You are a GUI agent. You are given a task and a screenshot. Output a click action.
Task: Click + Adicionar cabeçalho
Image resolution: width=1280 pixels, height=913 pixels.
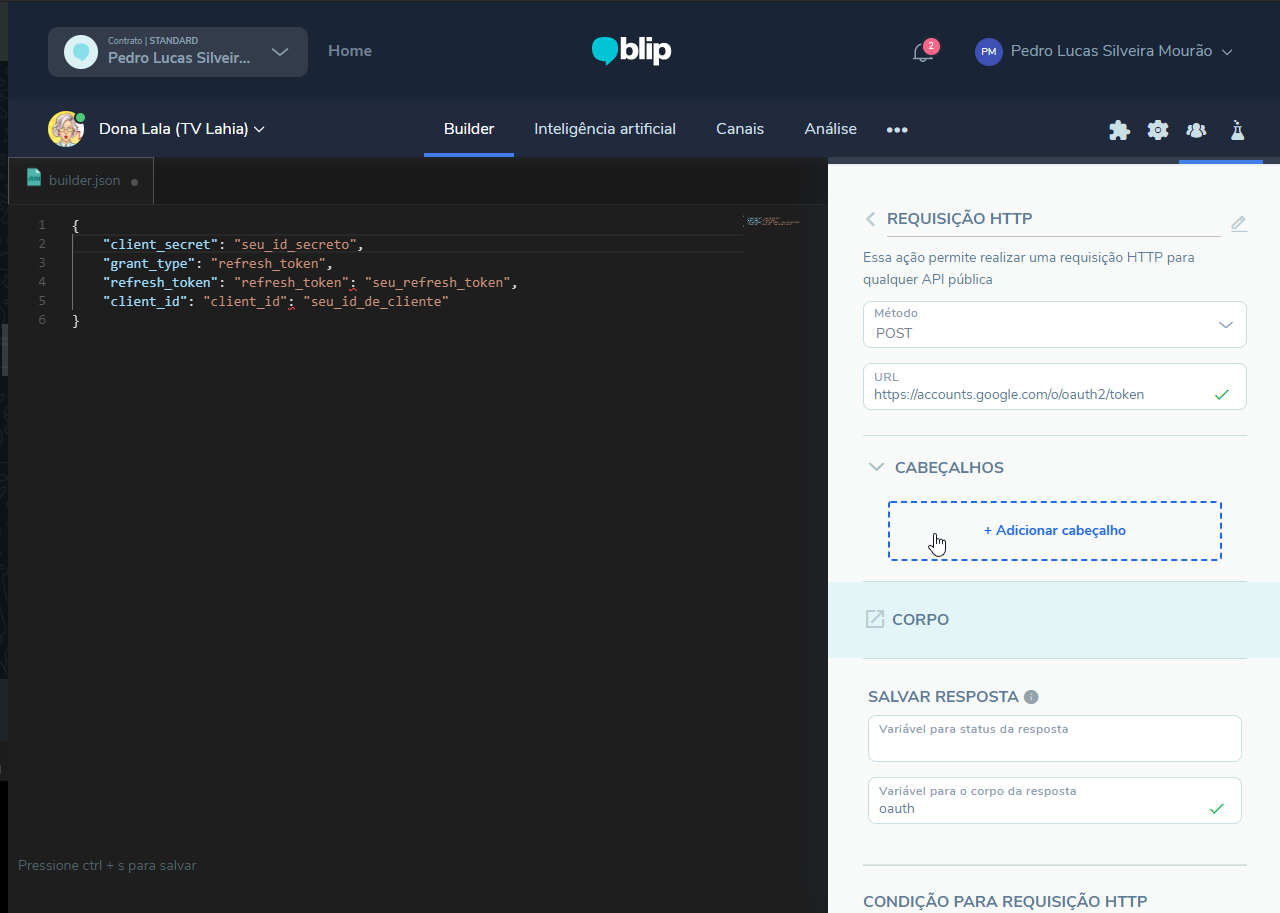pos(1055,531)
